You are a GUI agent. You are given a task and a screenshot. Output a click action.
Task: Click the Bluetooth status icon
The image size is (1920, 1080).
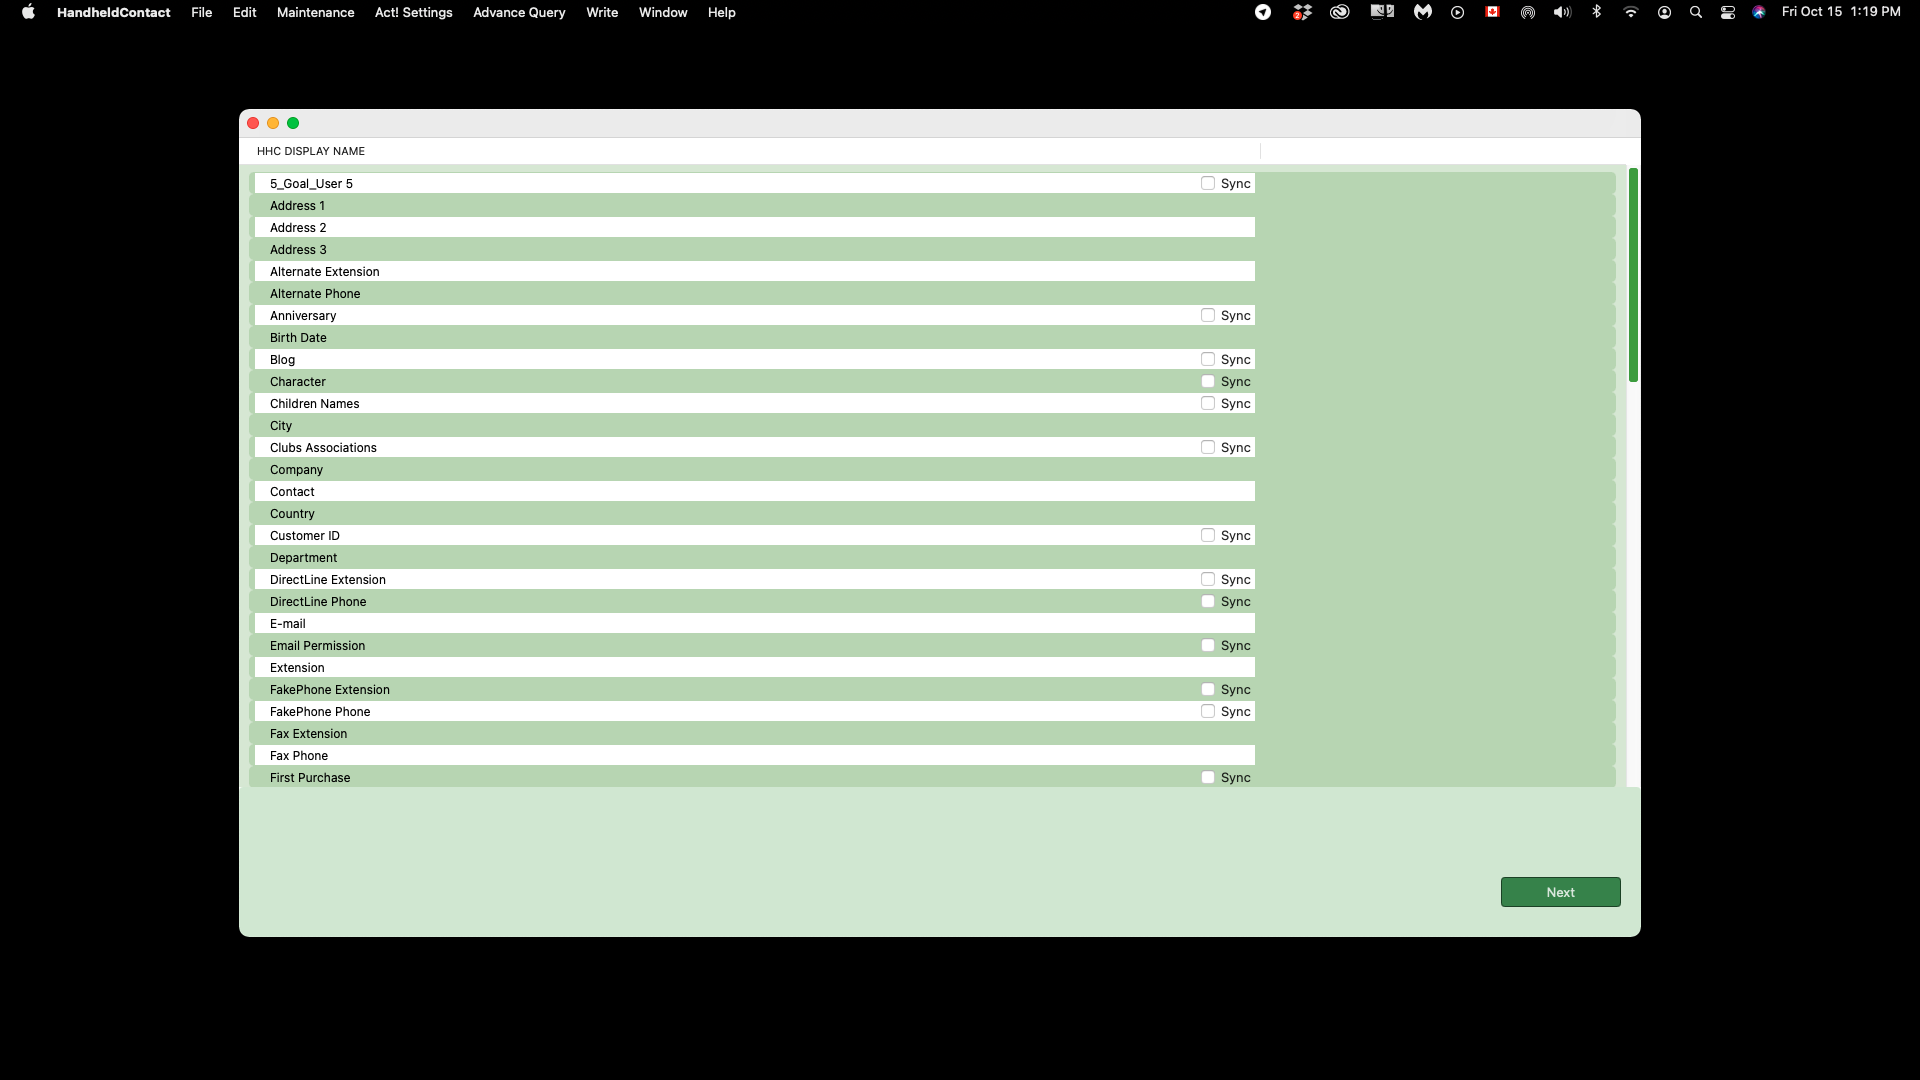pyautogui.click(x=1597, y=12)
